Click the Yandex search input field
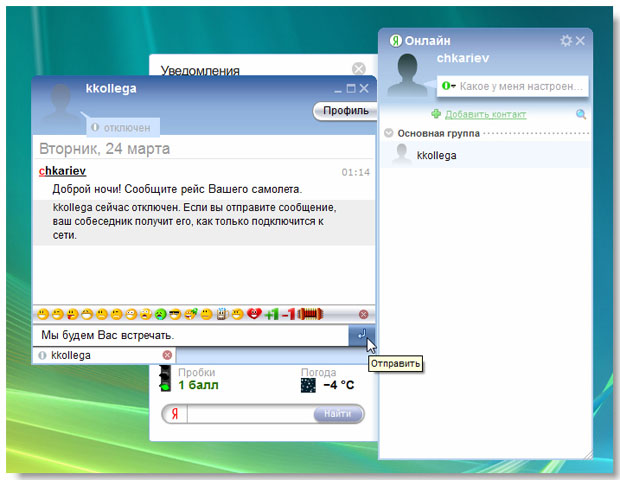Image resolution: width=620 pixels, height=480 pixels. pyautogui.click(x=251, y=414)
